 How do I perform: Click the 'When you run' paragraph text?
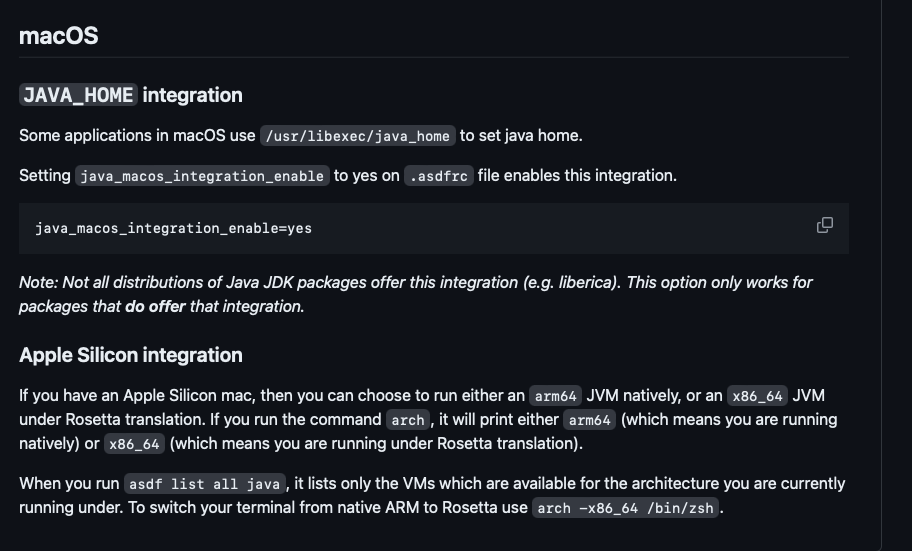pyautogui.click(x=432, y=496)
